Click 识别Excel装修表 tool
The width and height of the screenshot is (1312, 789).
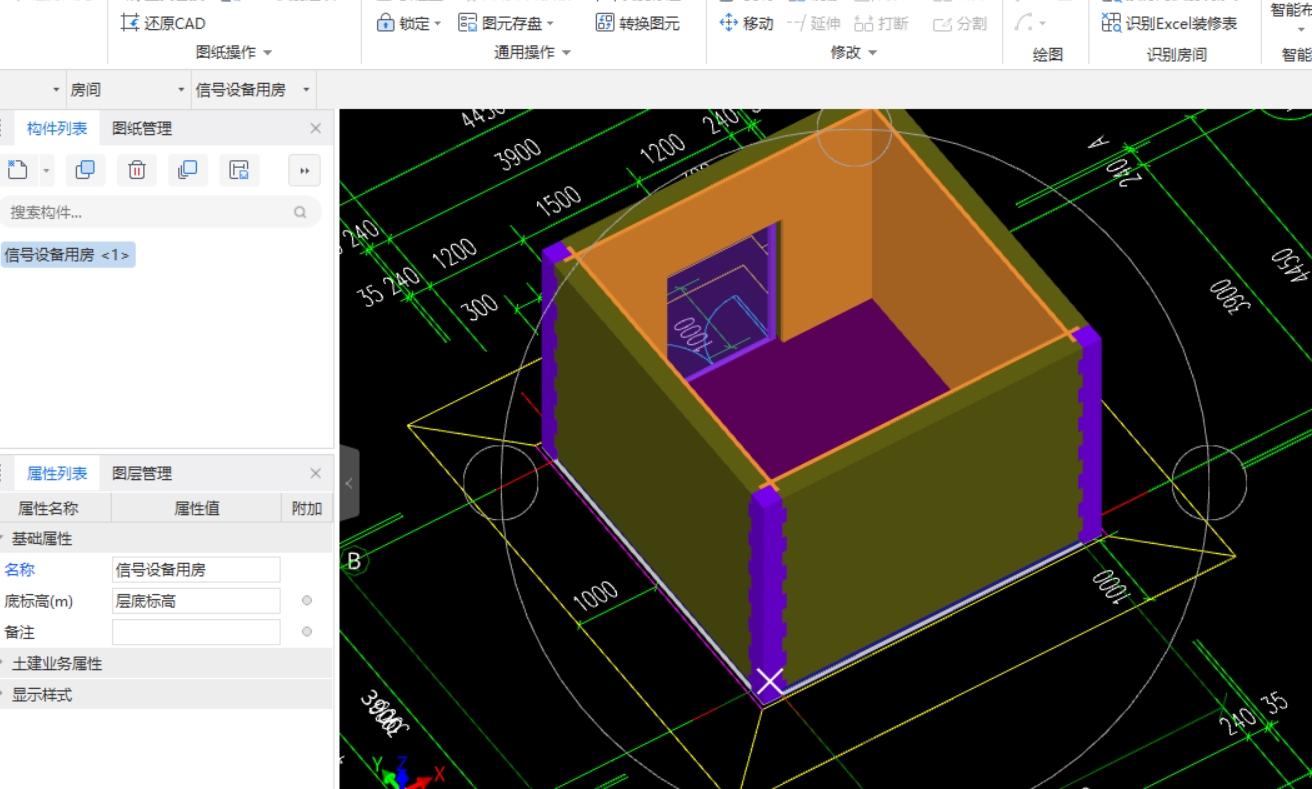point(1169,23)
